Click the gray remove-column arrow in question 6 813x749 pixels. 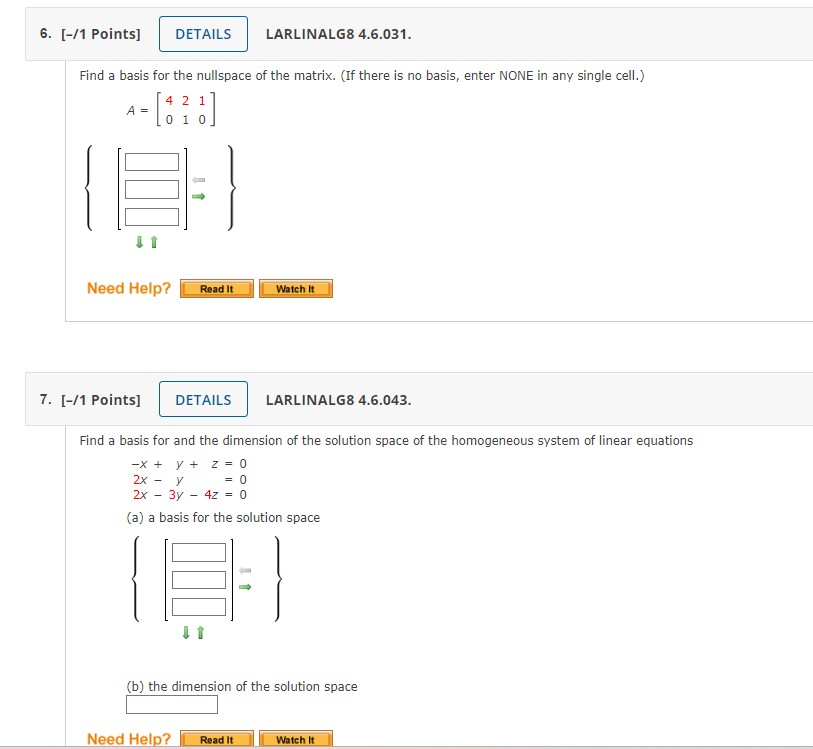click(198, 180)
